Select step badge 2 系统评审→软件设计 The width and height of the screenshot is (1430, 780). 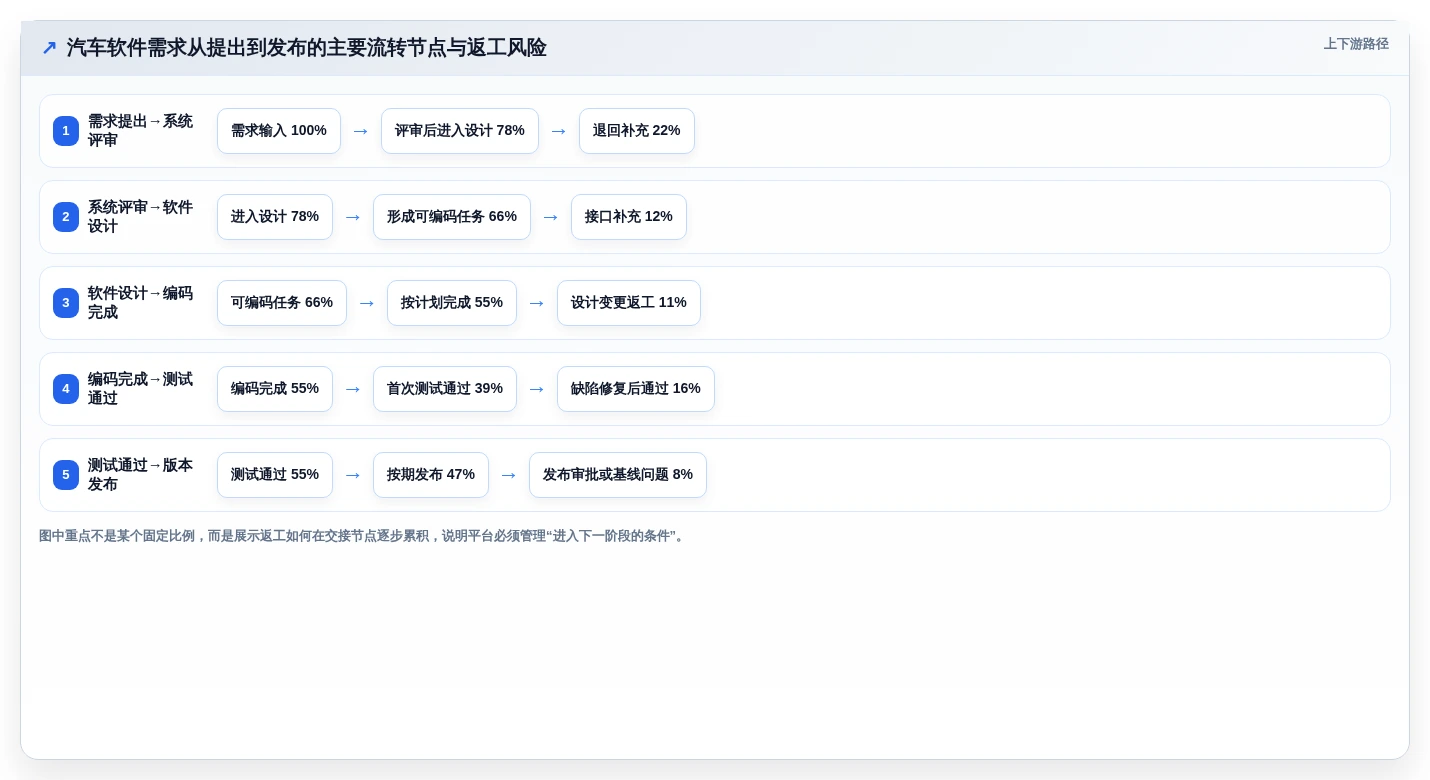click(x=66, y=217)
